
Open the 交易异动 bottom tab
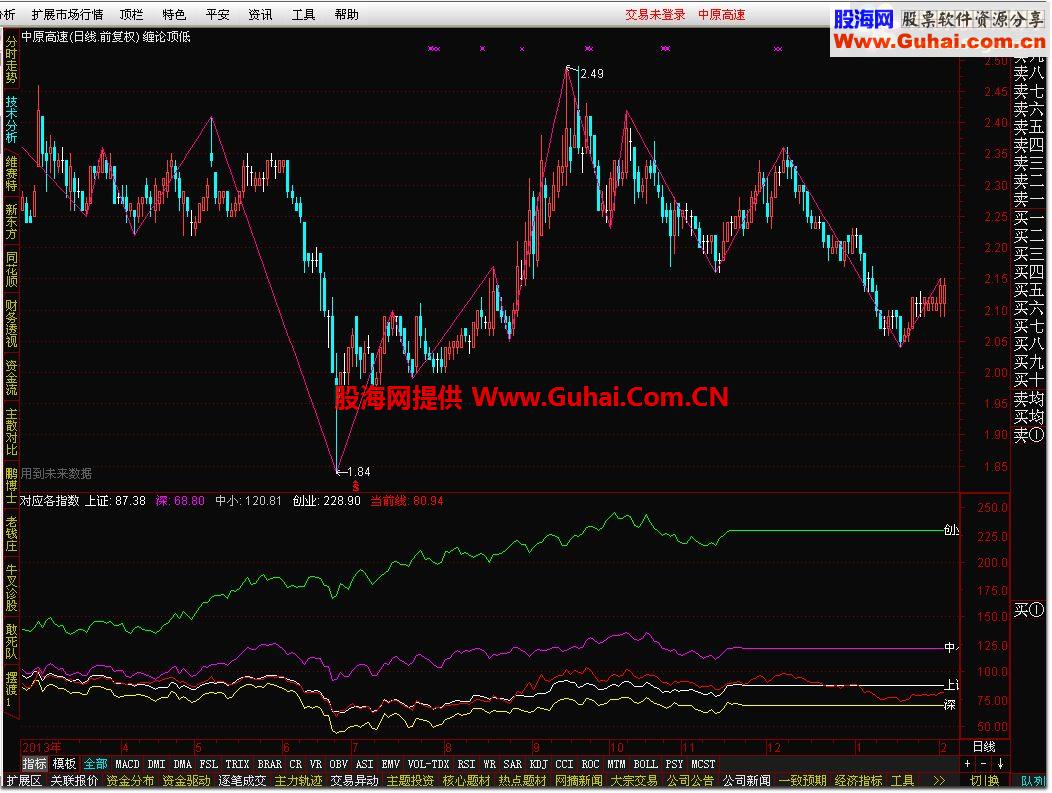[354, 781]
